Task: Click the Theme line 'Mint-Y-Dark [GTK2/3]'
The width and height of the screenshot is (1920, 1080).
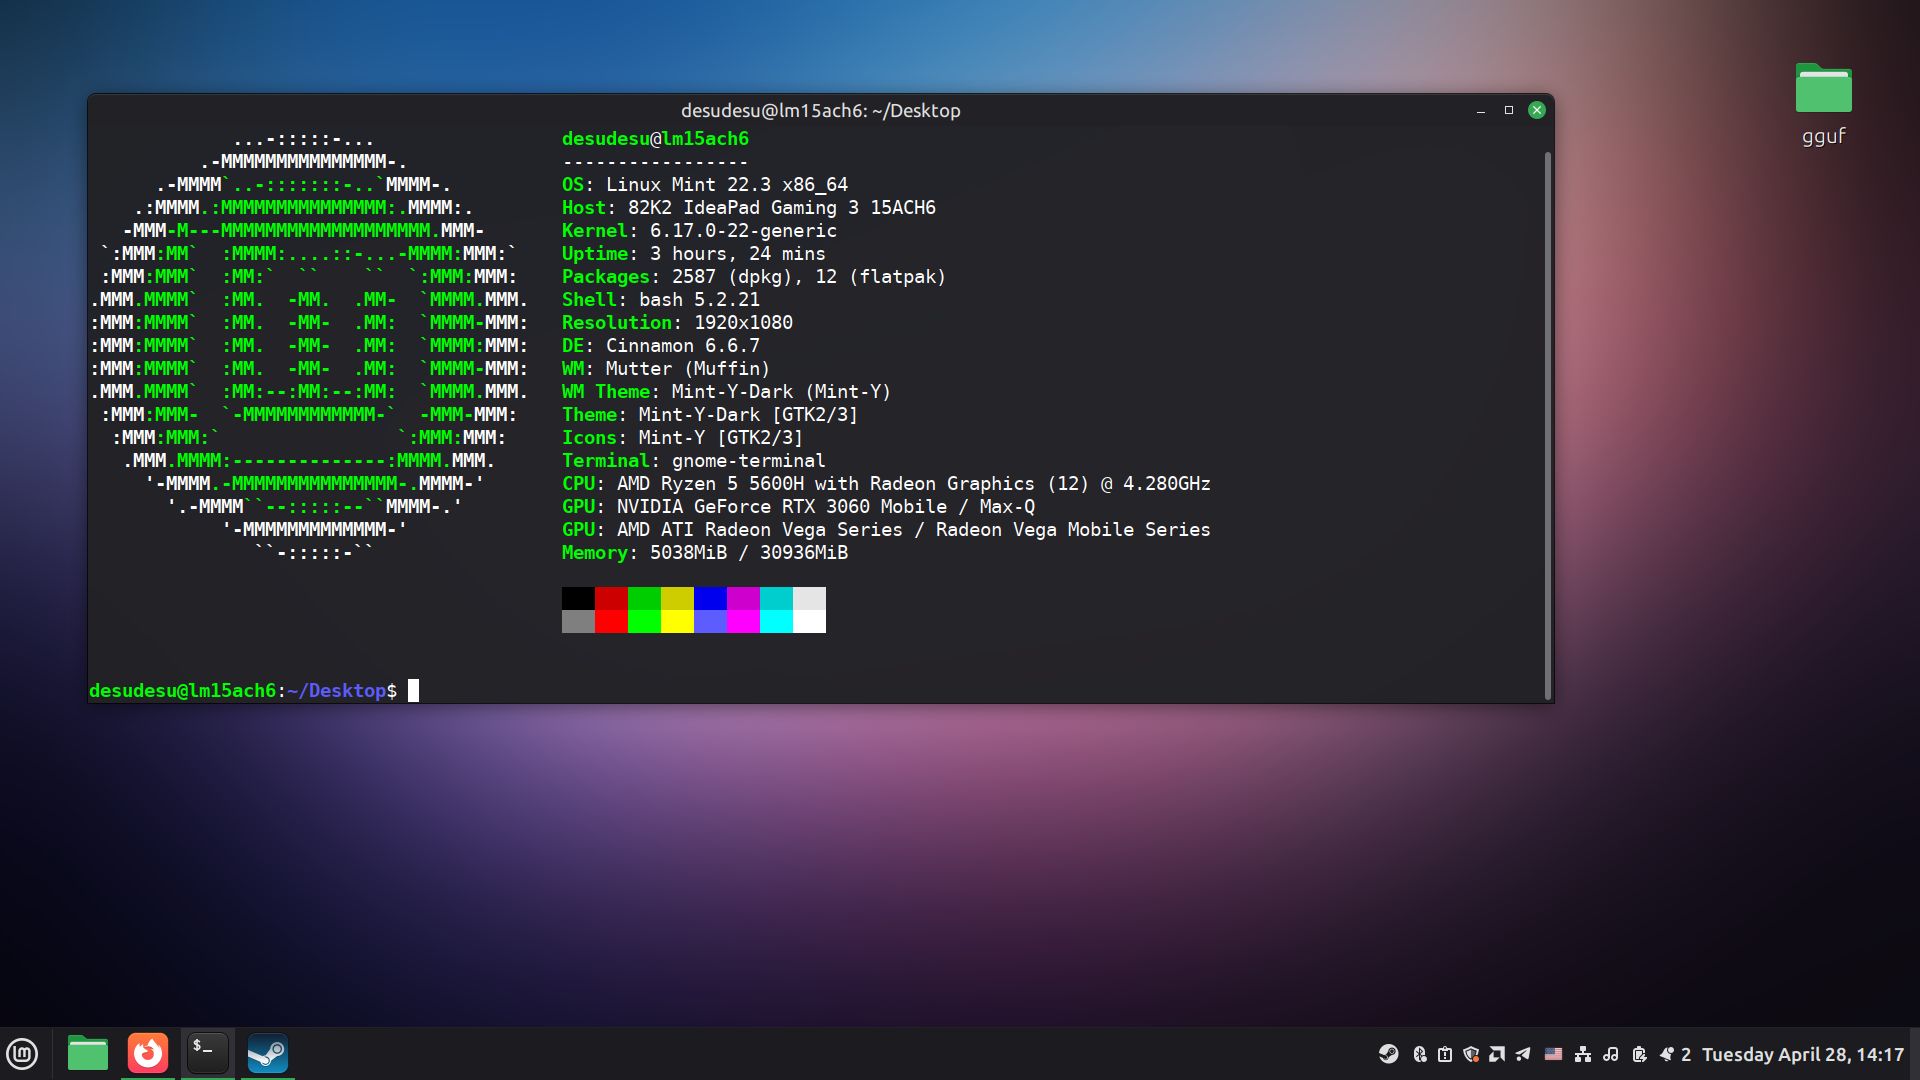Action: click(749, 414)
